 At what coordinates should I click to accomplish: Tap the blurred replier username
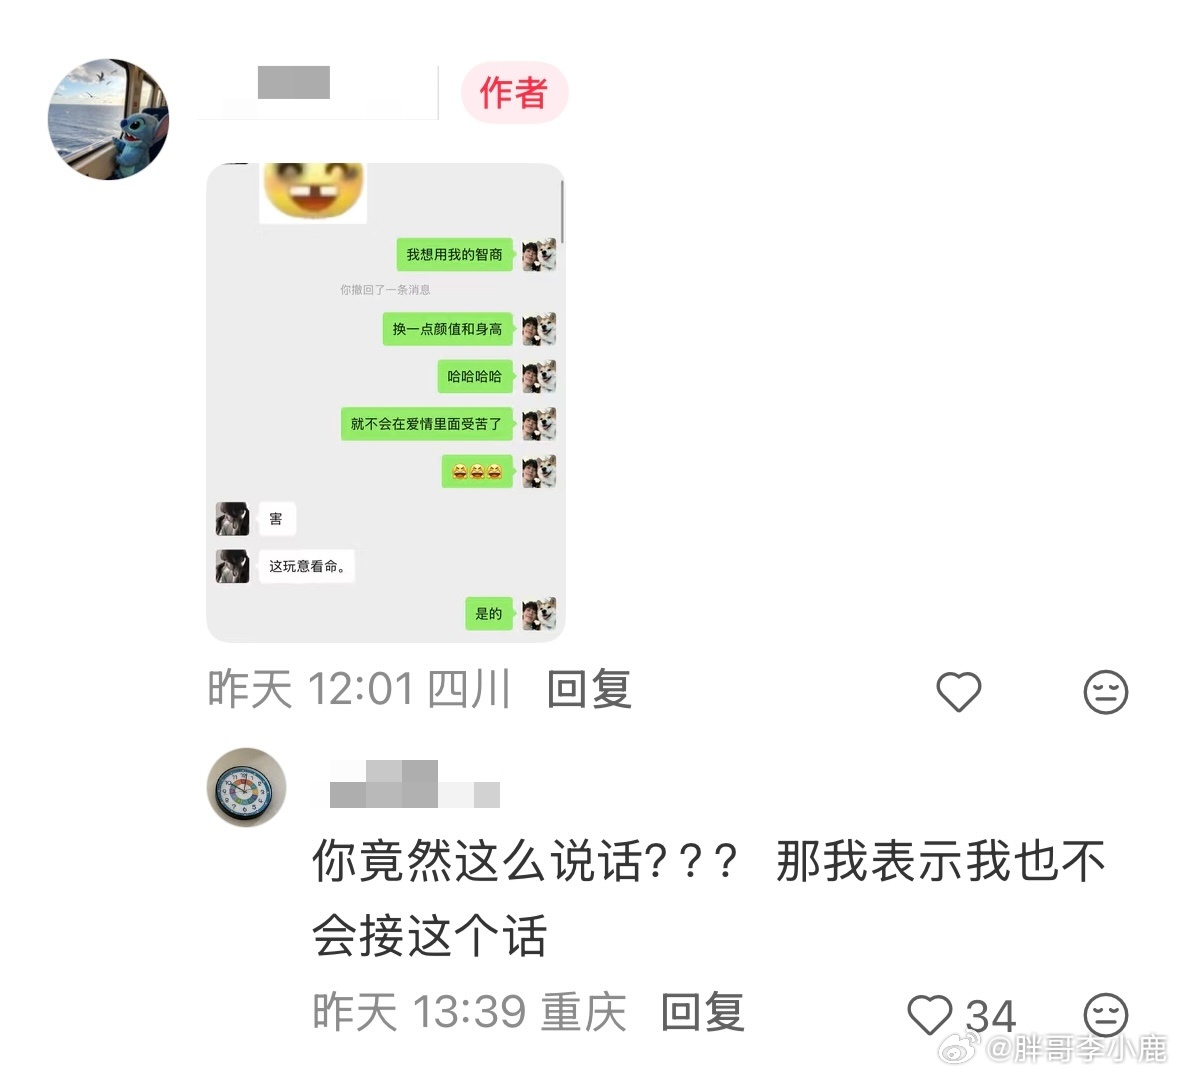coord(415,784)
